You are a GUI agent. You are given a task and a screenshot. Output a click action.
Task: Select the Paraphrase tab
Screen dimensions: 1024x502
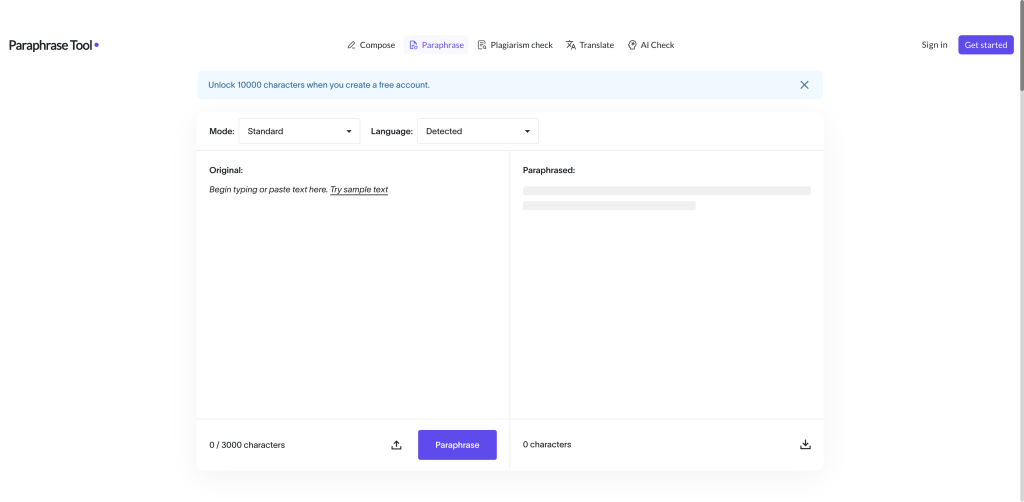click(436, 45)
